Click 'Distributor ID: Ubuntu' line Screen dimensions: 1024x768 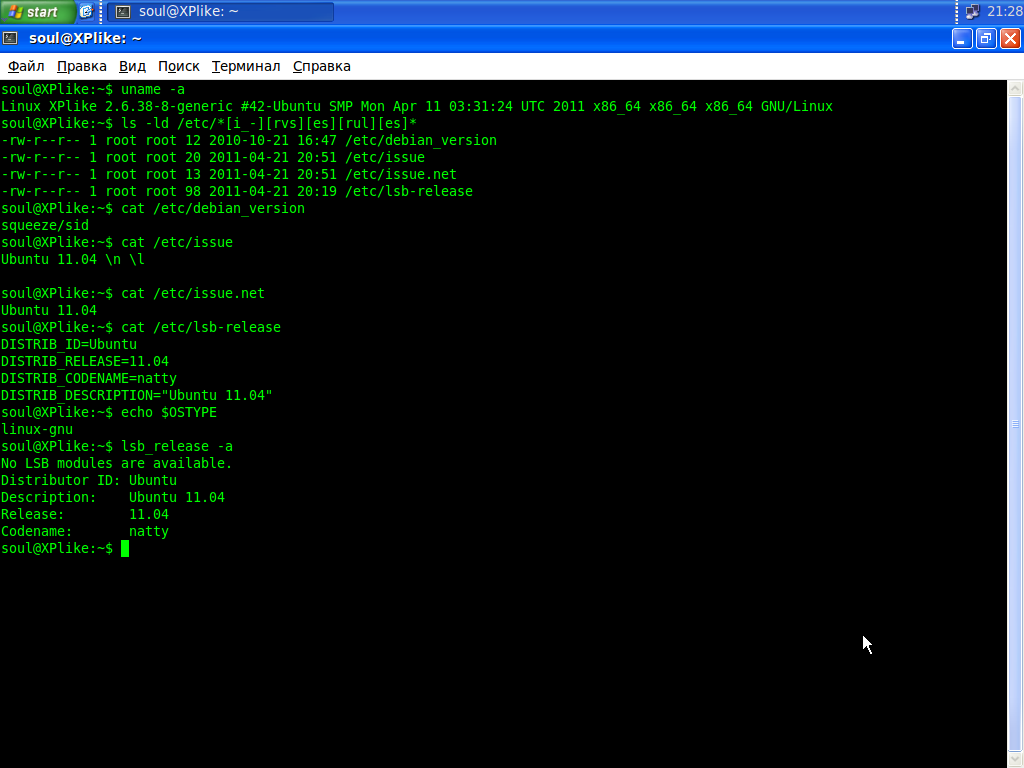click(x=89, y=480)
